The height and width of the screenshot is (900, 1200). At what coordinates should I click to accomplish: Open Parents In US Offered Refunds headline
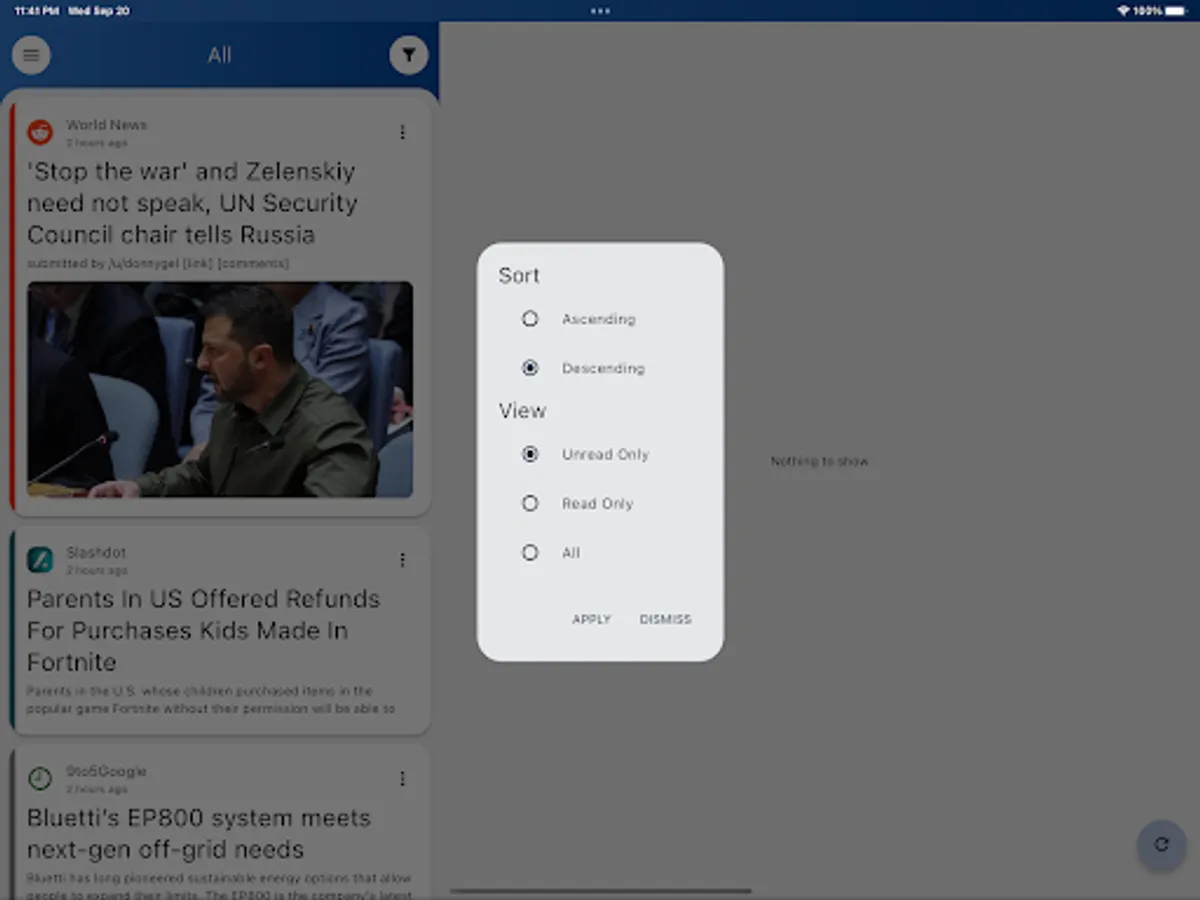tap(203, 630)
